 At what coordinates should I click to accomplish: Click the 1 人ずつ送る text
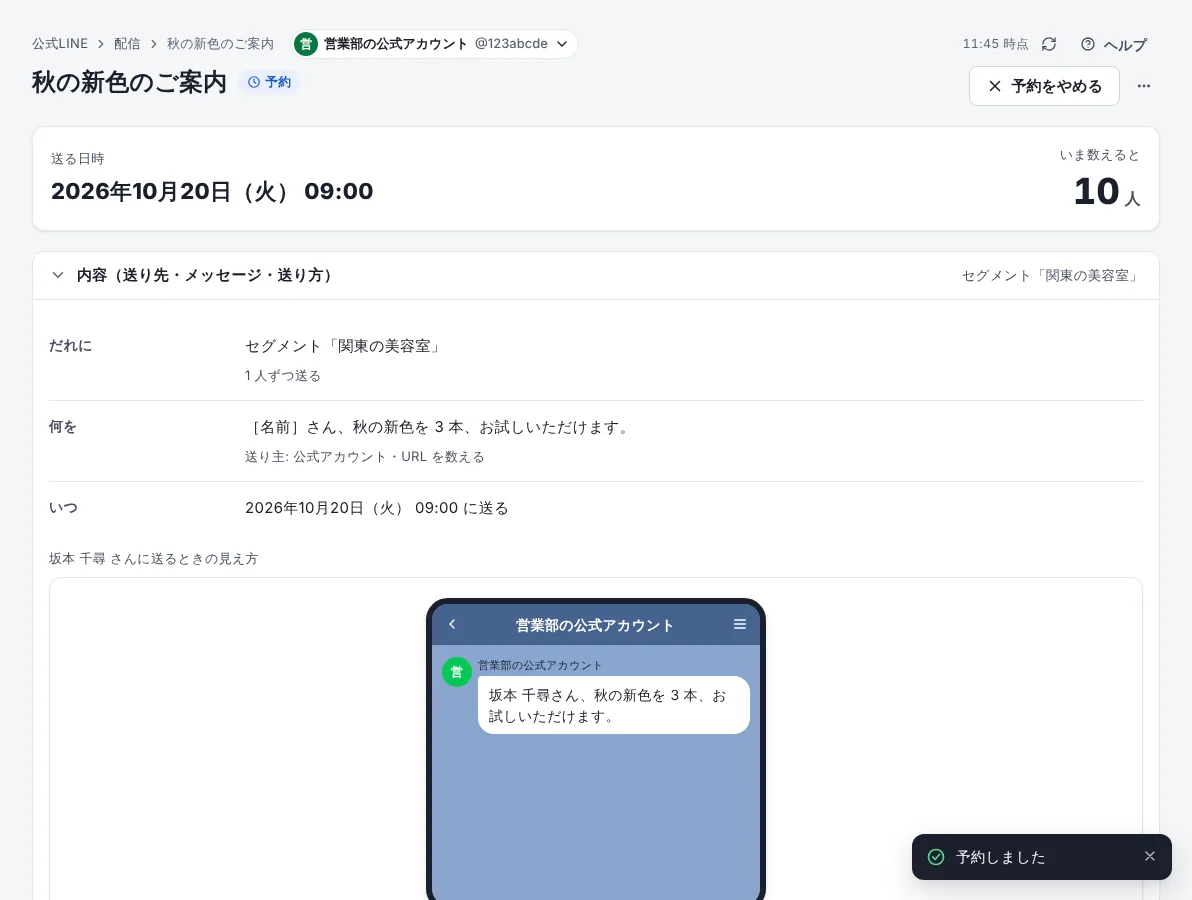[283, 376]
